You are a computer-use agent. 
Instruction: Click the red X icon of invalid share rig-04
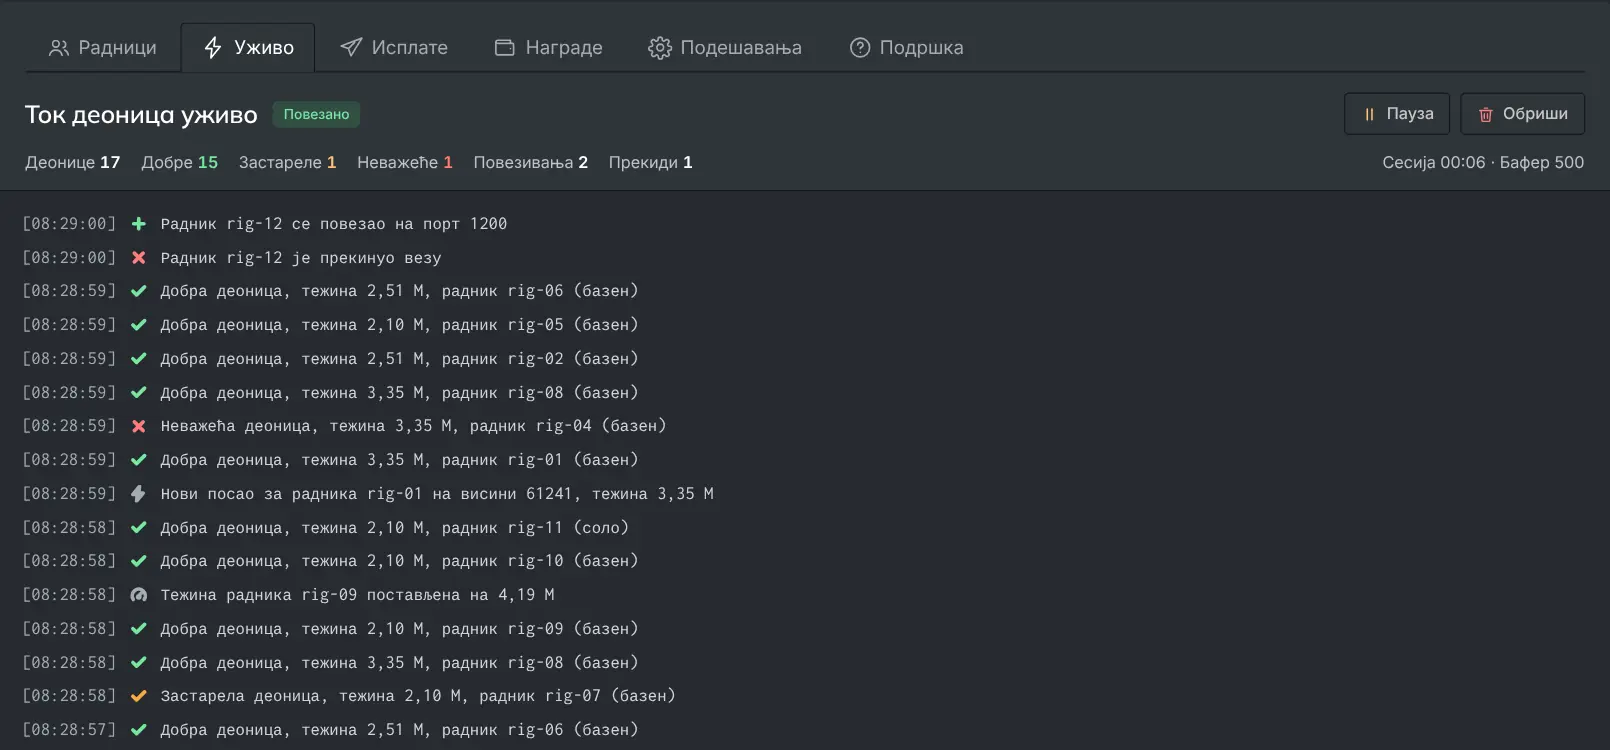[x=139, y=426]
